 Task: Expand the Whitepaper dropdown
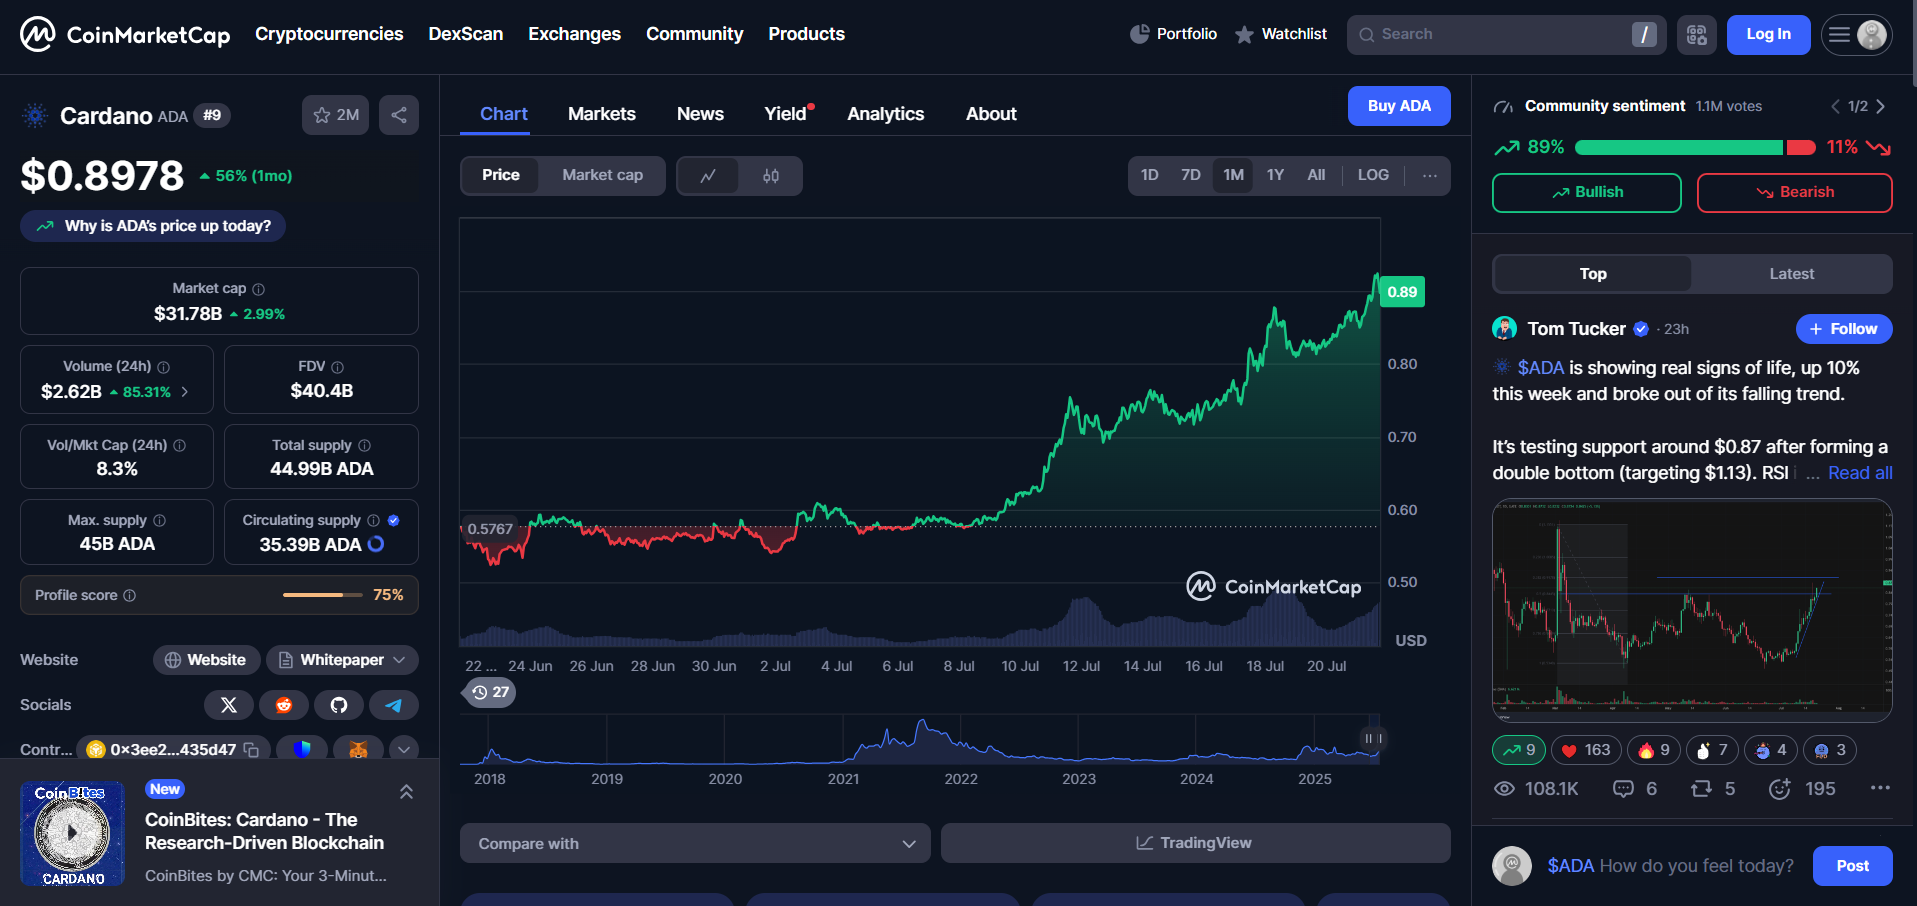point(342,660)
